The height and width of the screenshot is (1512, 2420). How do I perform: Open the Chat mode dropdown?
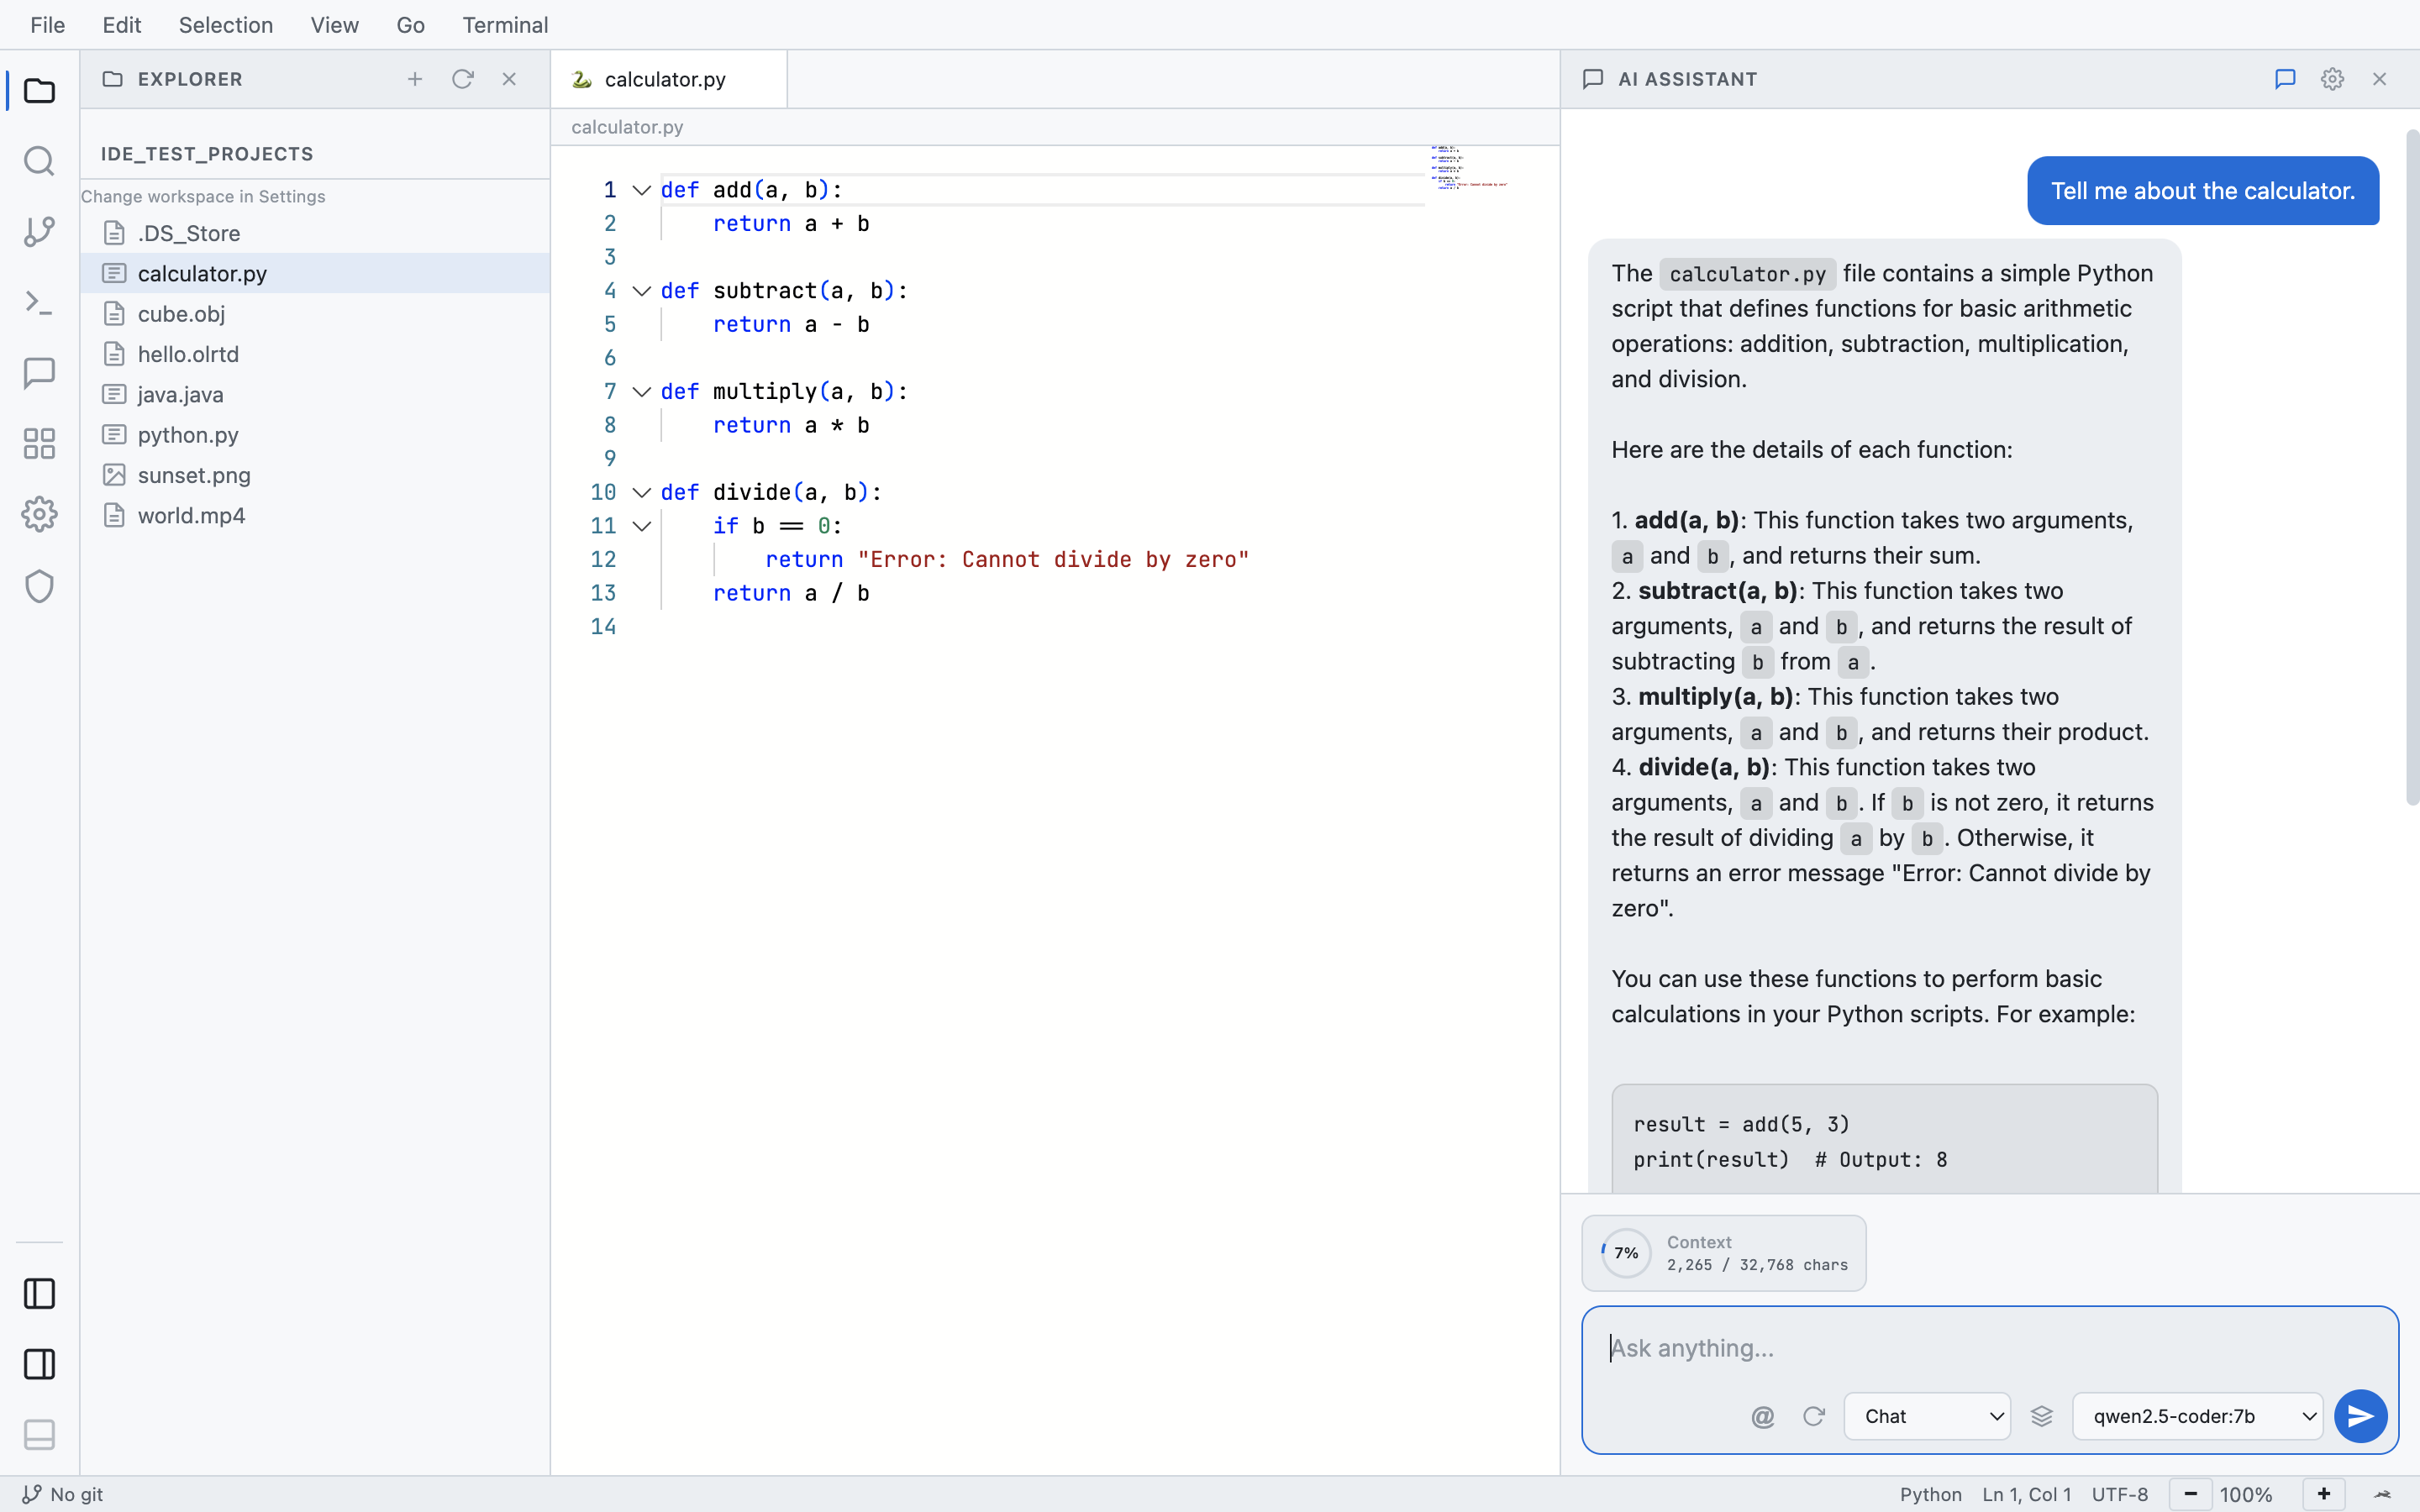coord(1925,1416)
